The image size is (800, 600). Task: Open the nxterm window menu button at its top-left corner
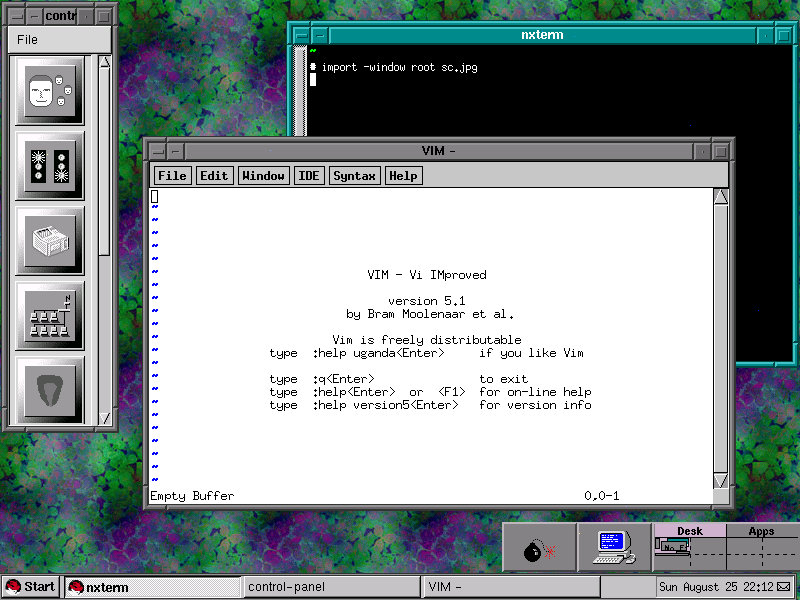tap(302, 36)
